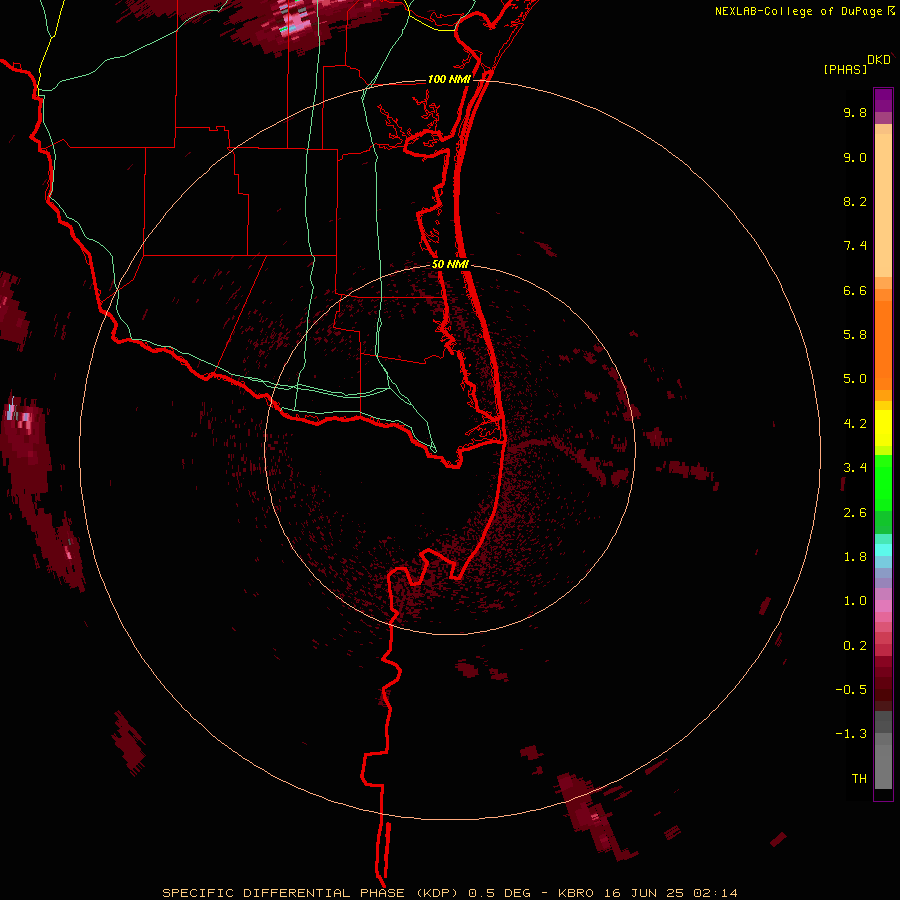Click the [PHAS] units label

[x=845, y=69]
